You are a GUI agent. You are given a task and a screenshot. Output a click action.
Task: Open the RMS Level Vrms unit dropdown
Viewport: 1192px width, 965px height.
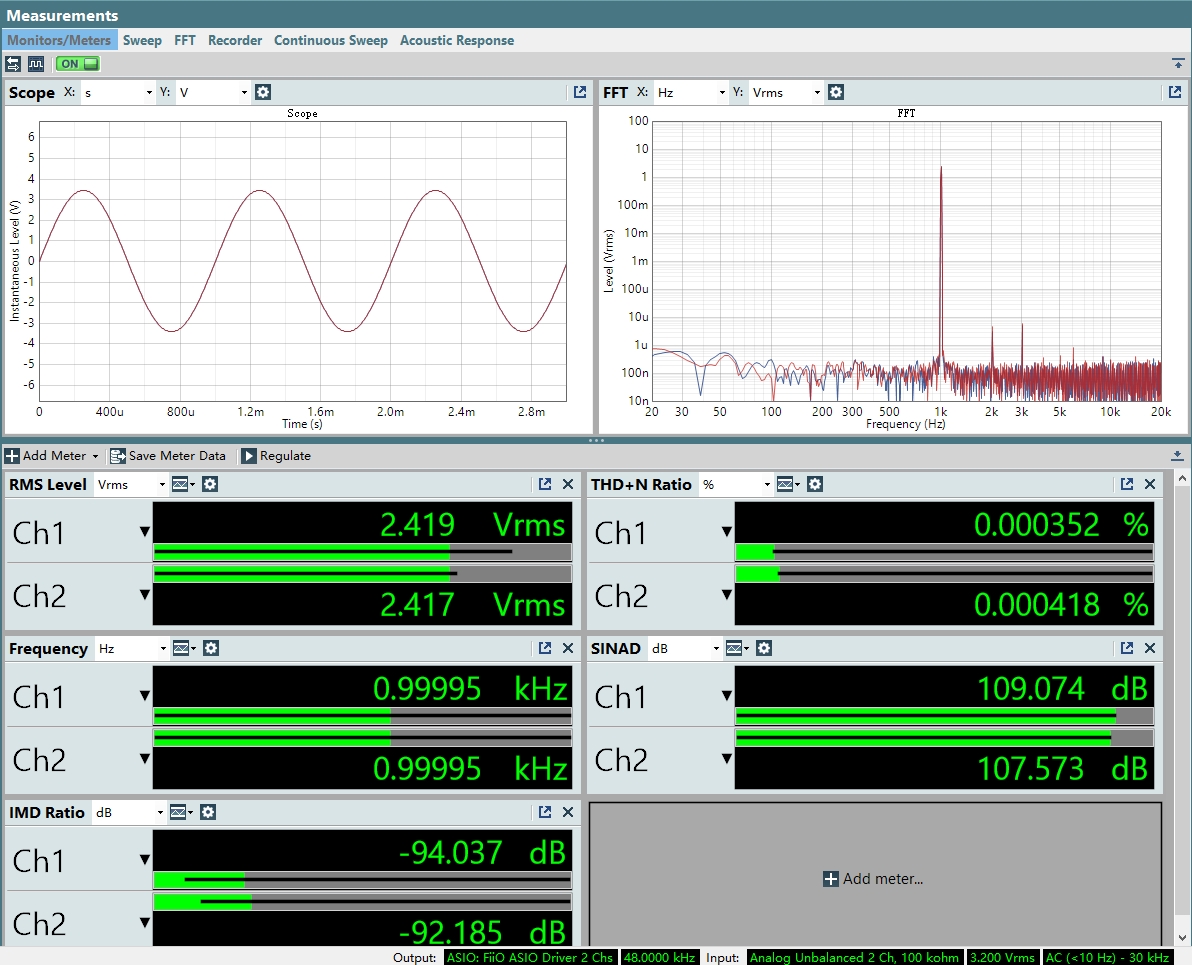(131, 484)
